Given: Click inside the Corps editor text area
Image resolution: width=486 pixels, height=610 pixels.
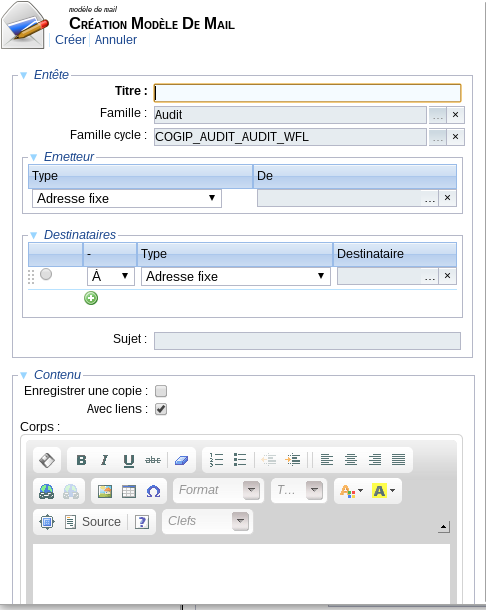Looking at the screenshot, I should [241, 574].
